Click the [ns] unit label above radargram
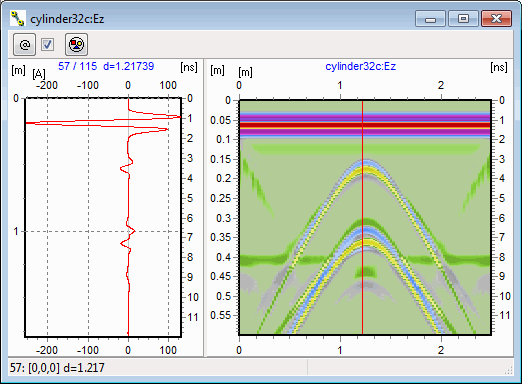Screen dimensions: 522x384 [499, 67]
